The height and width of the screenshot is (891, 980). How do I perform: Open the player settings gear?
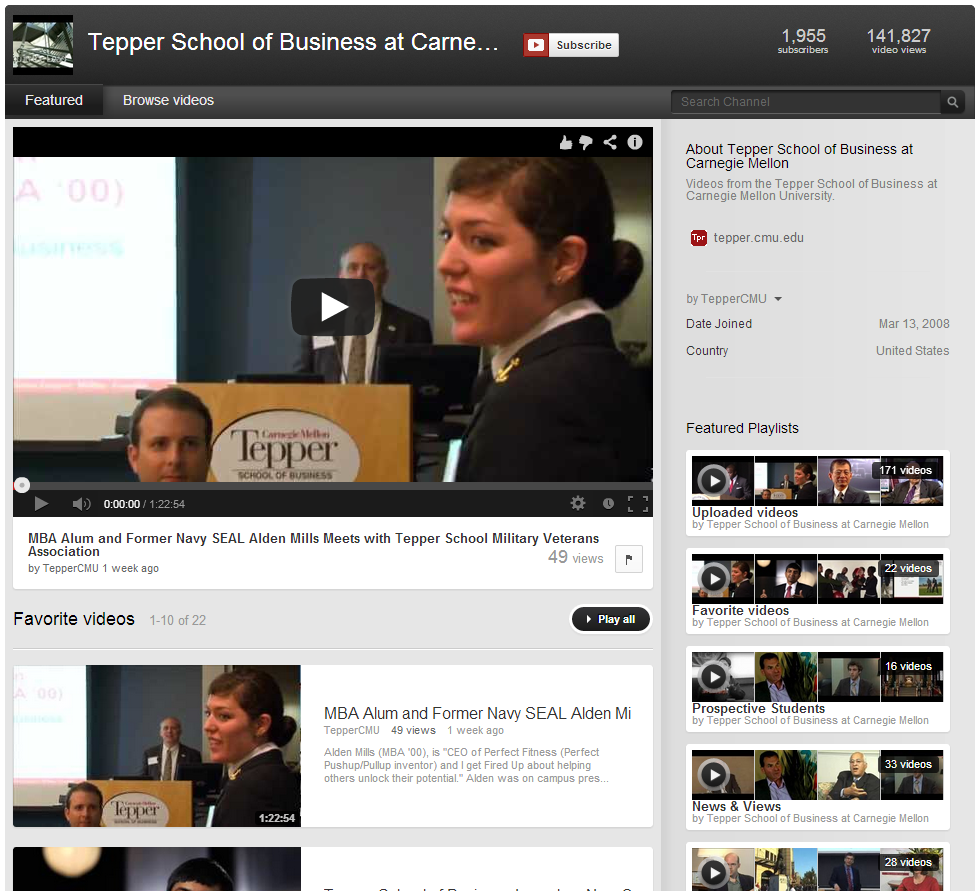tap(578, 503)
